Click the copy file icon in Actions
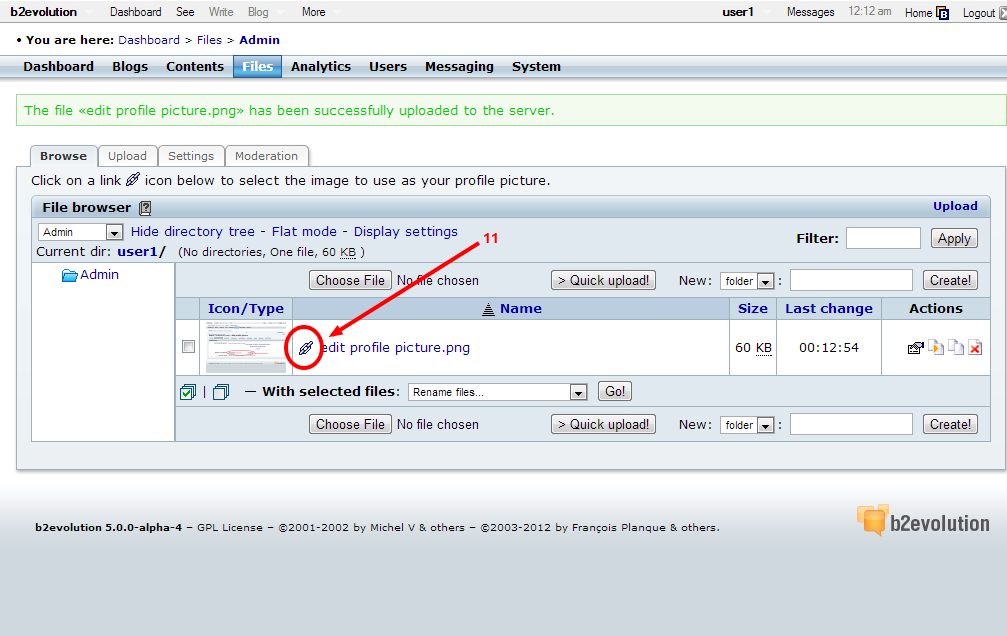The width and height of the screenshot is (1007, 636). [x=956, y=347]
